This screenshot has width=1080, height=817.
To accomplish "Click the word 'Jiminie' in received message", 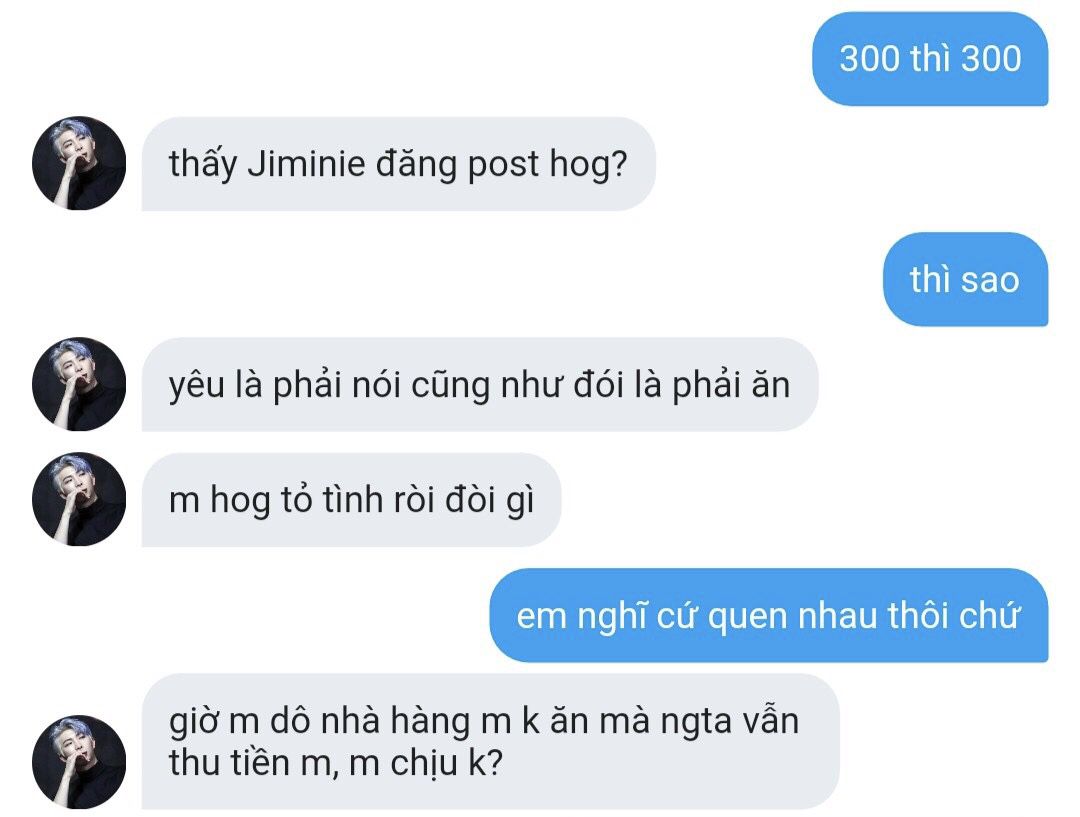I will point(306,164).
